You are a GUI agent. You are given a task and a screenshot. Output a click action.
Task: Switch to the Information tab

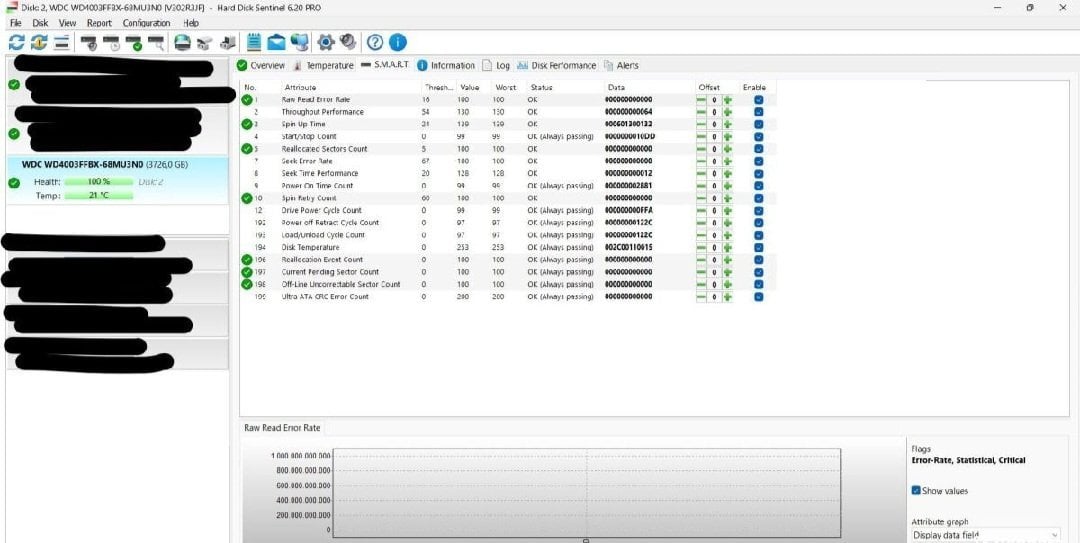[x=446, y=65]
